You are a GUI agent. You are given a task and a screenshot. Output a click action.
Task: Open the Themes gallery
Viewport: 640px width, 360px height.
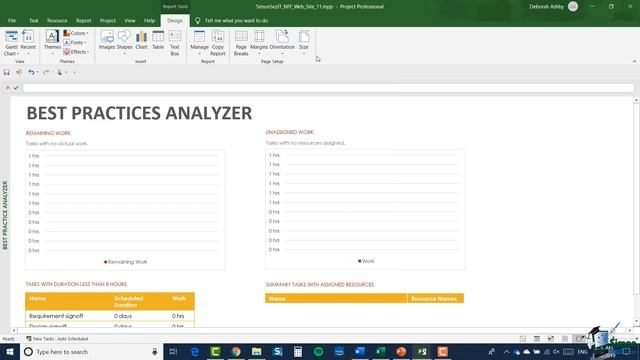[52, 43]
